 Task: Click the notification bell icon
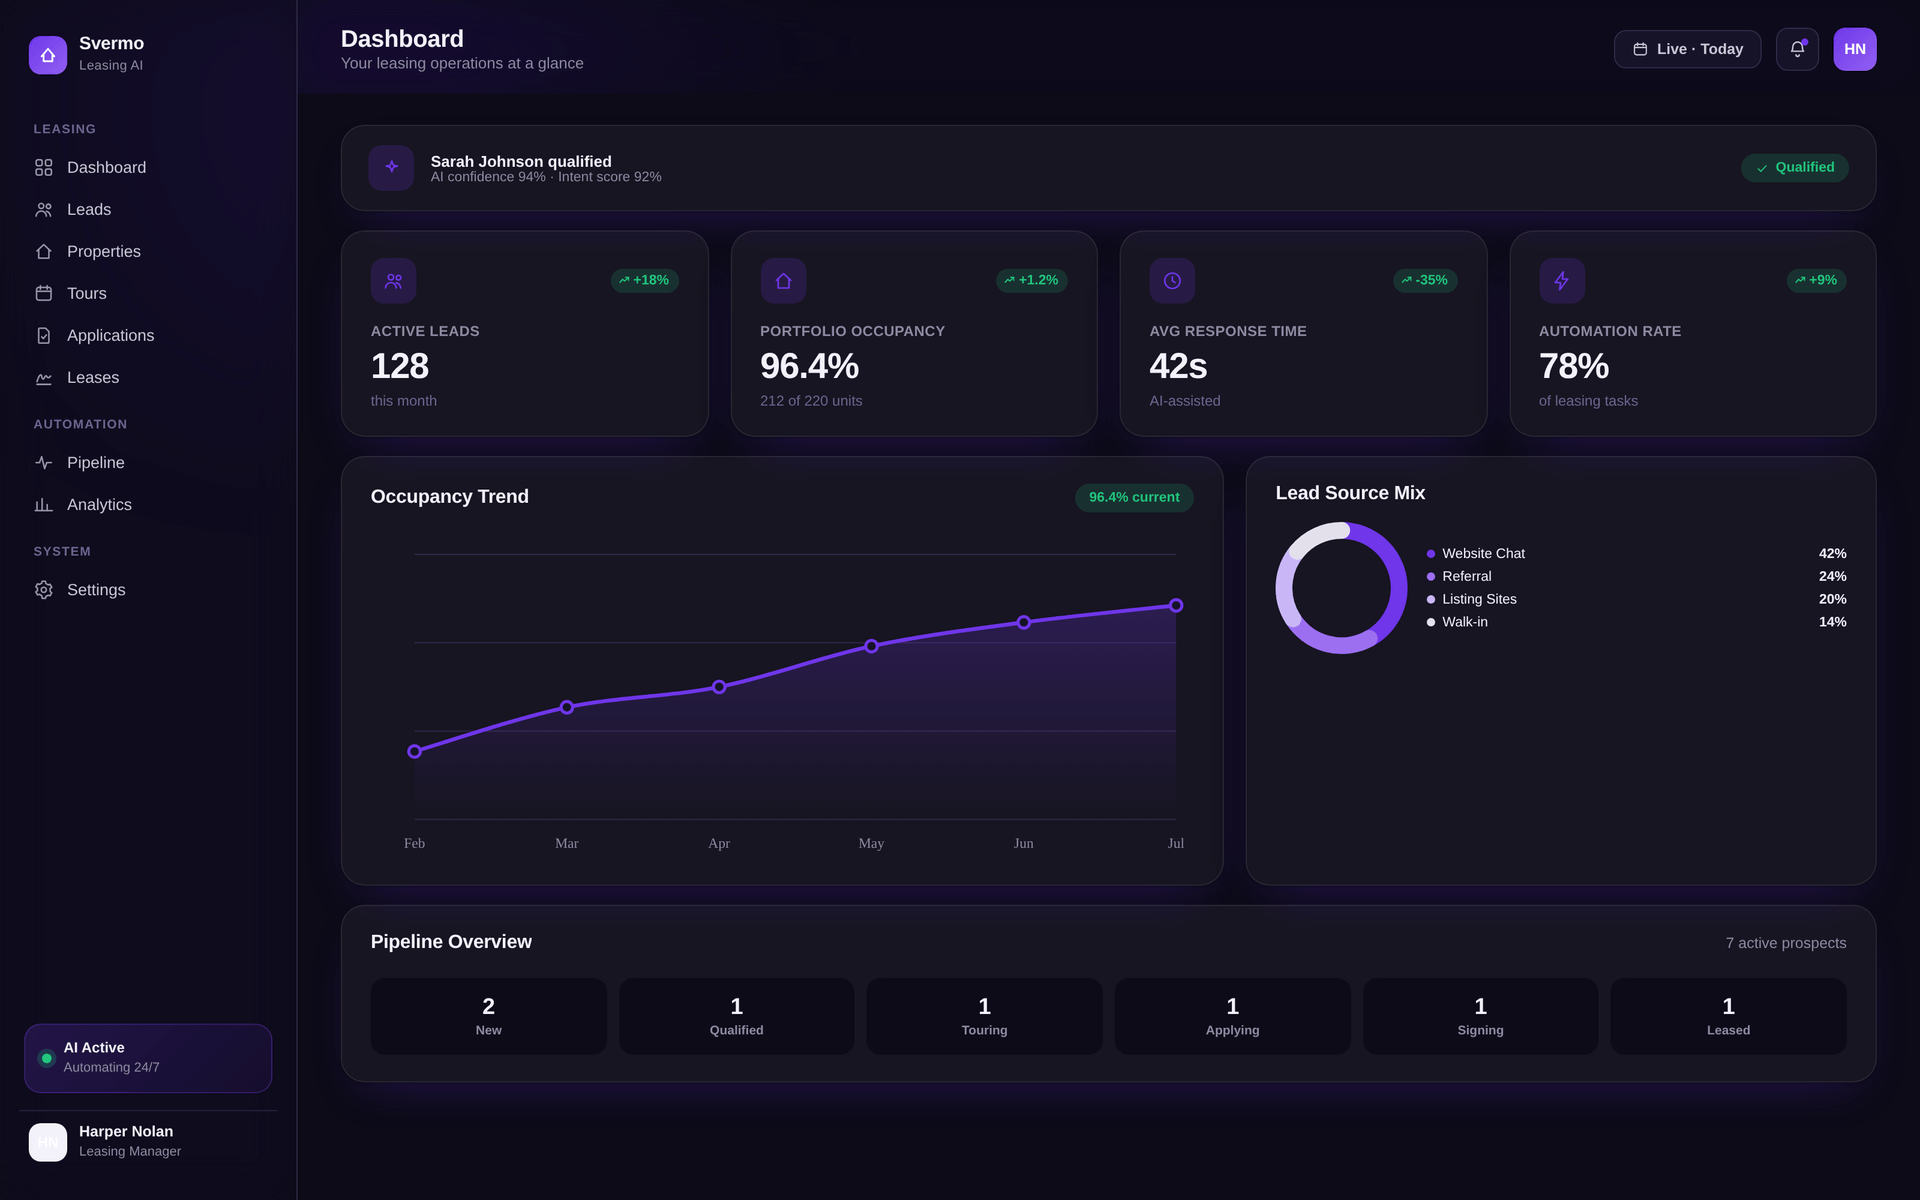point(1797,49)
